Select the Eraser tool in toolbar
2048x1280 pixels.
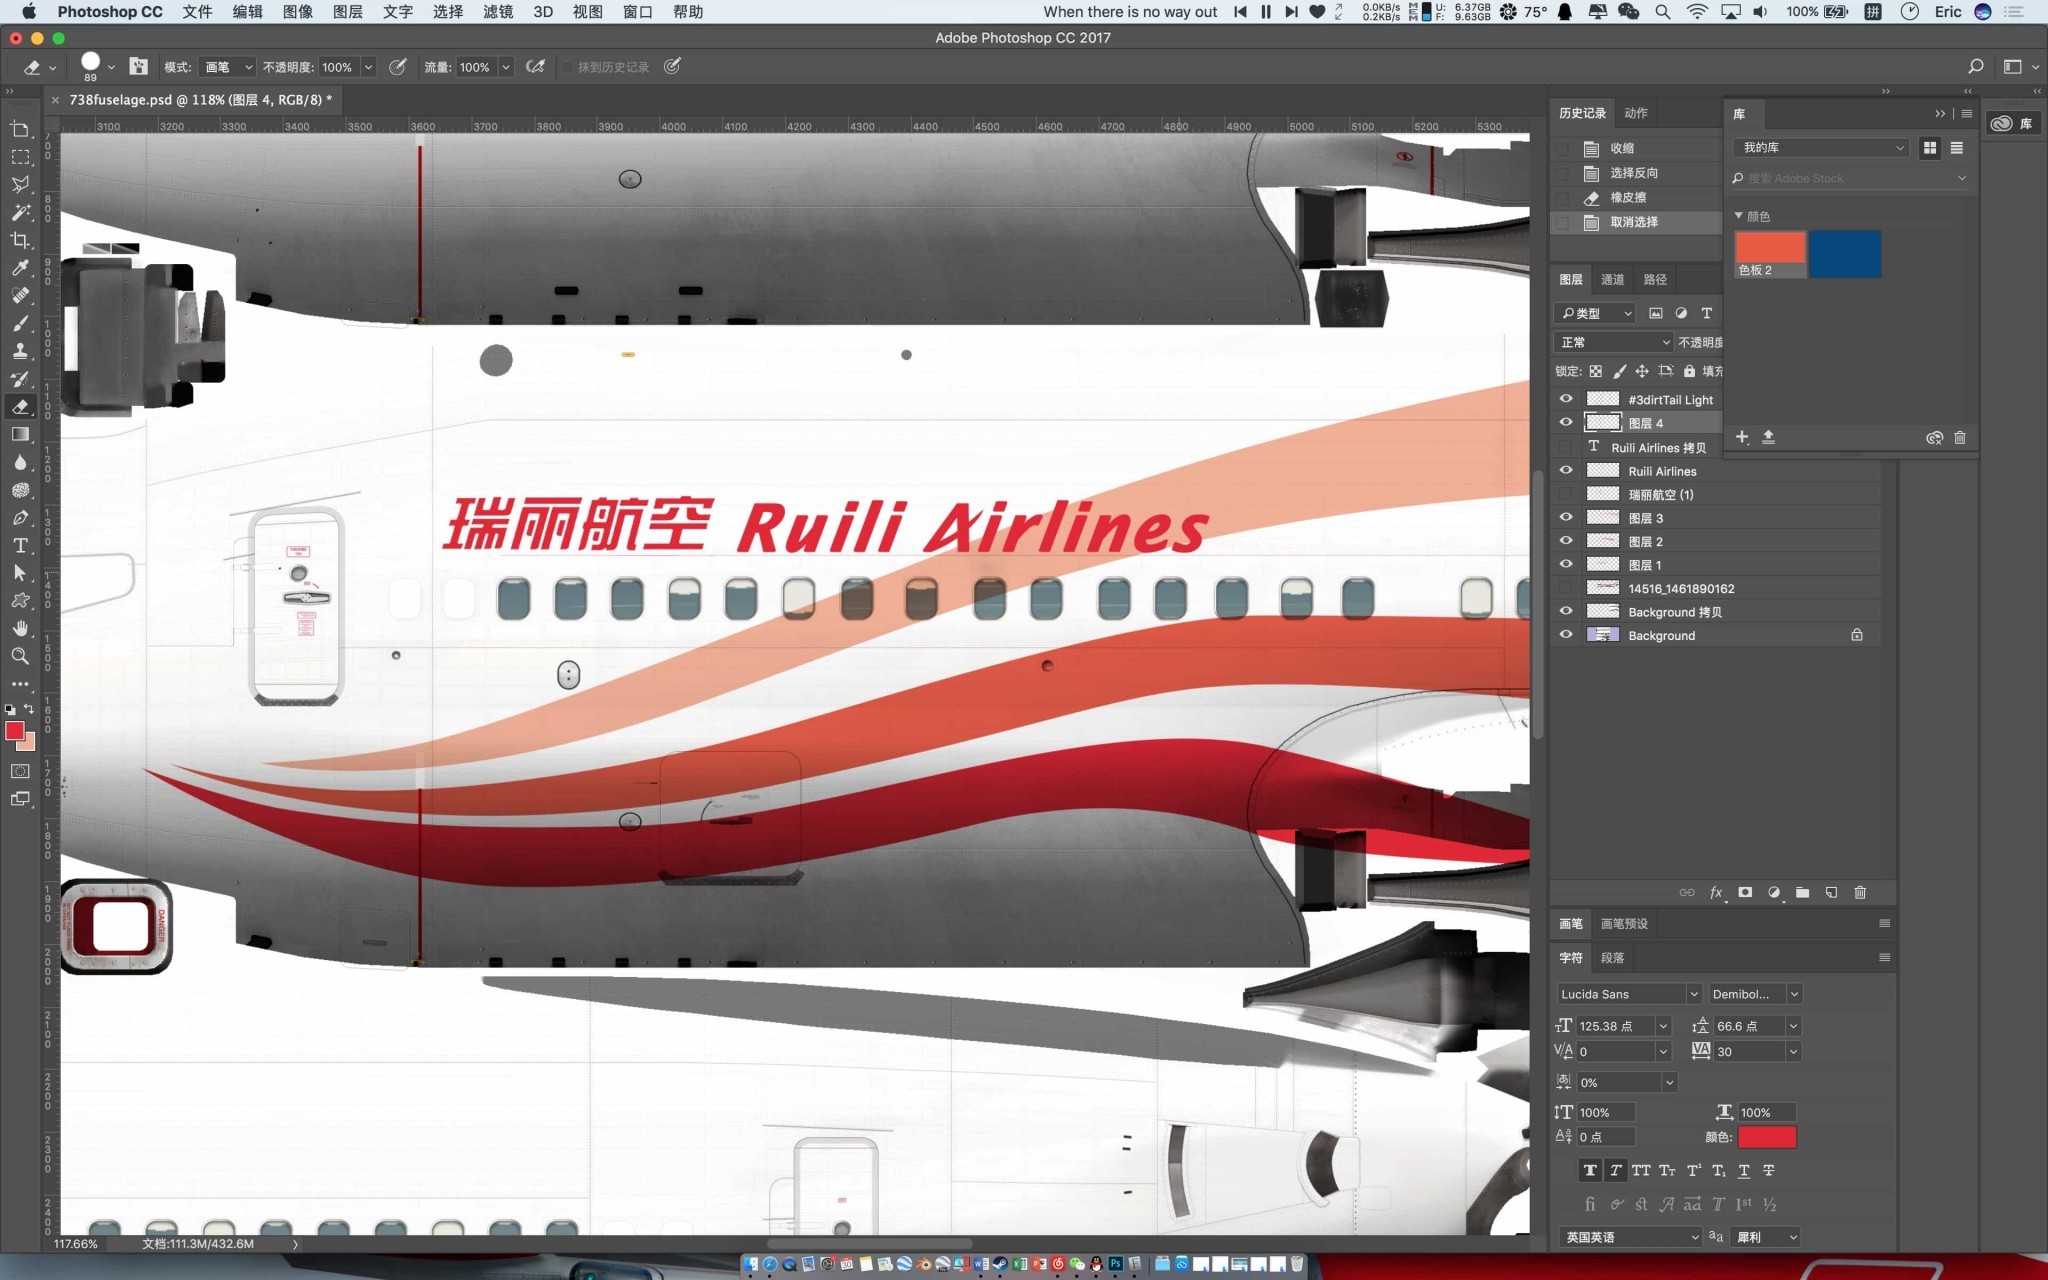[20, 407]
